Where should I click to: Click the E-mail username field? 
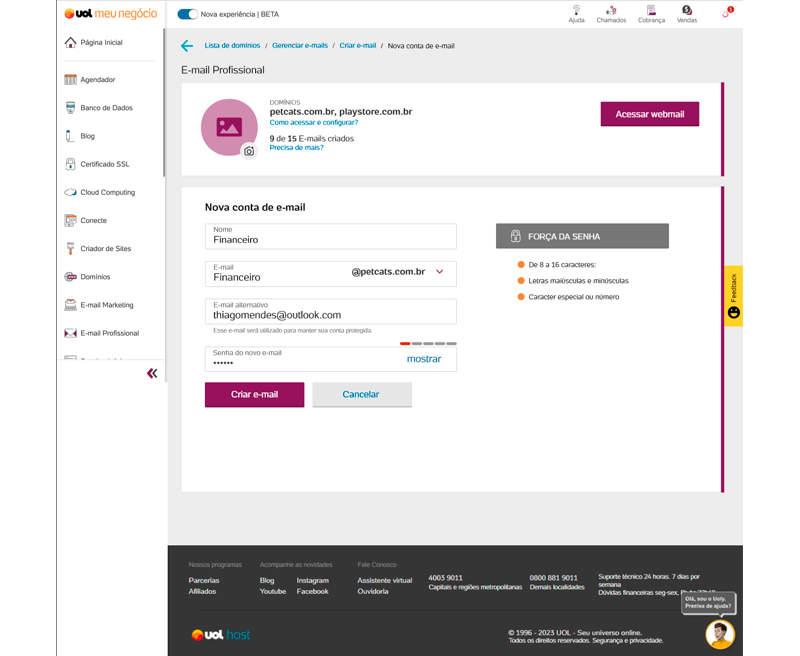(x=278, y=274)
